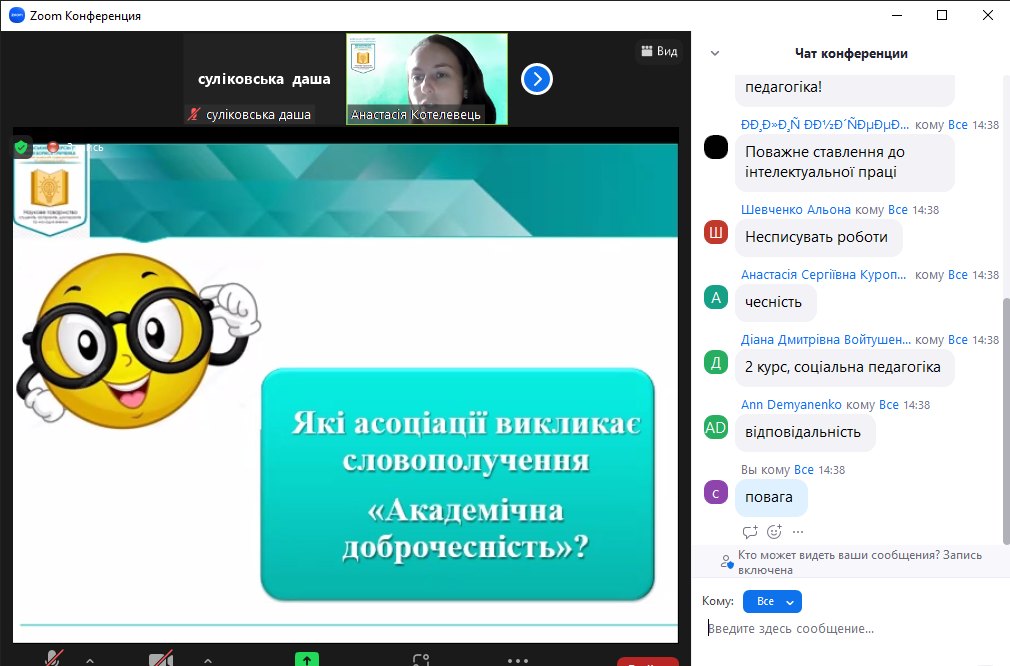Click the blue arrow to see more participants
Viewport: 1010px width, 666px height.
pyautogui.click(x=537, y=79)
